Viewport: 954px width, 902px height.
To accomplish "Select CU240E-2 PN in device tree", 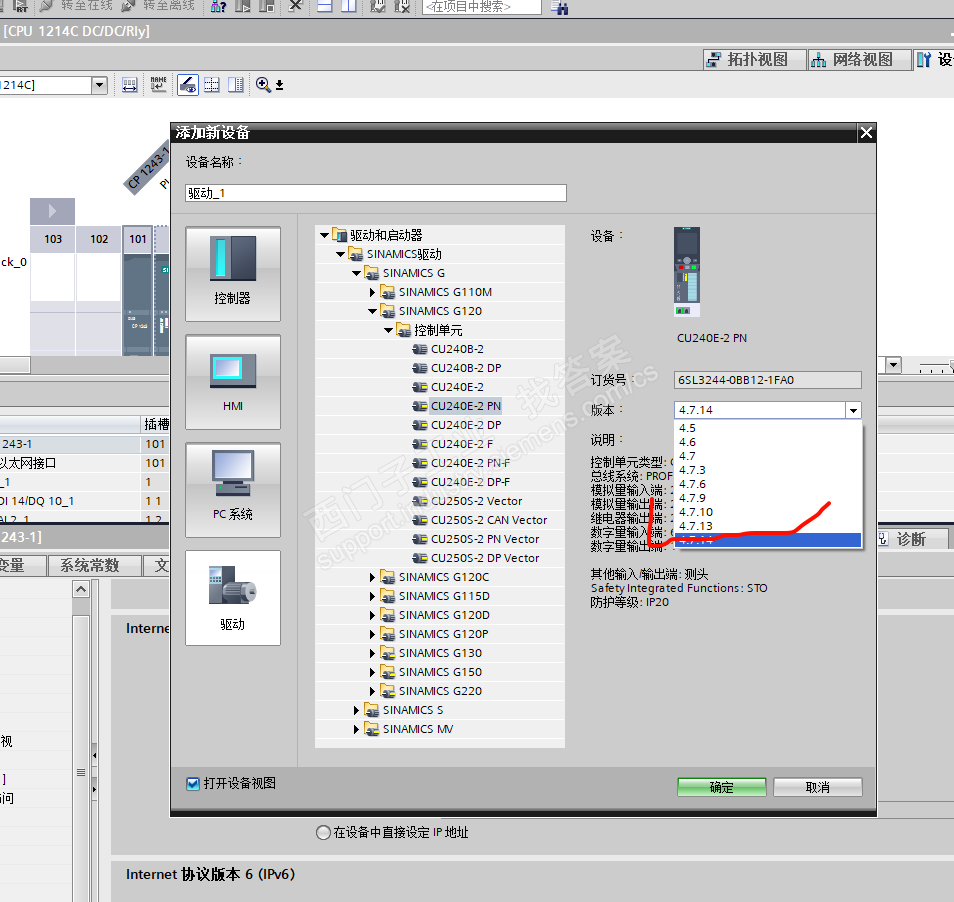I will pos(465,406).
